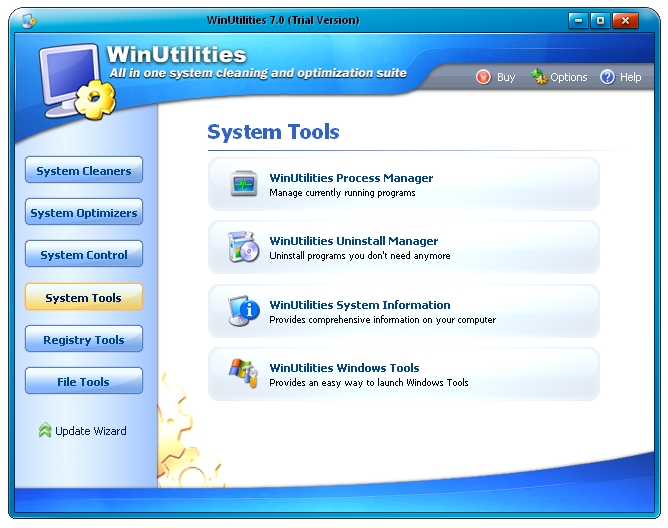Screen dimensions: 668x528
Task: Minimize the WinUtilities window
Action: (579, 20)
